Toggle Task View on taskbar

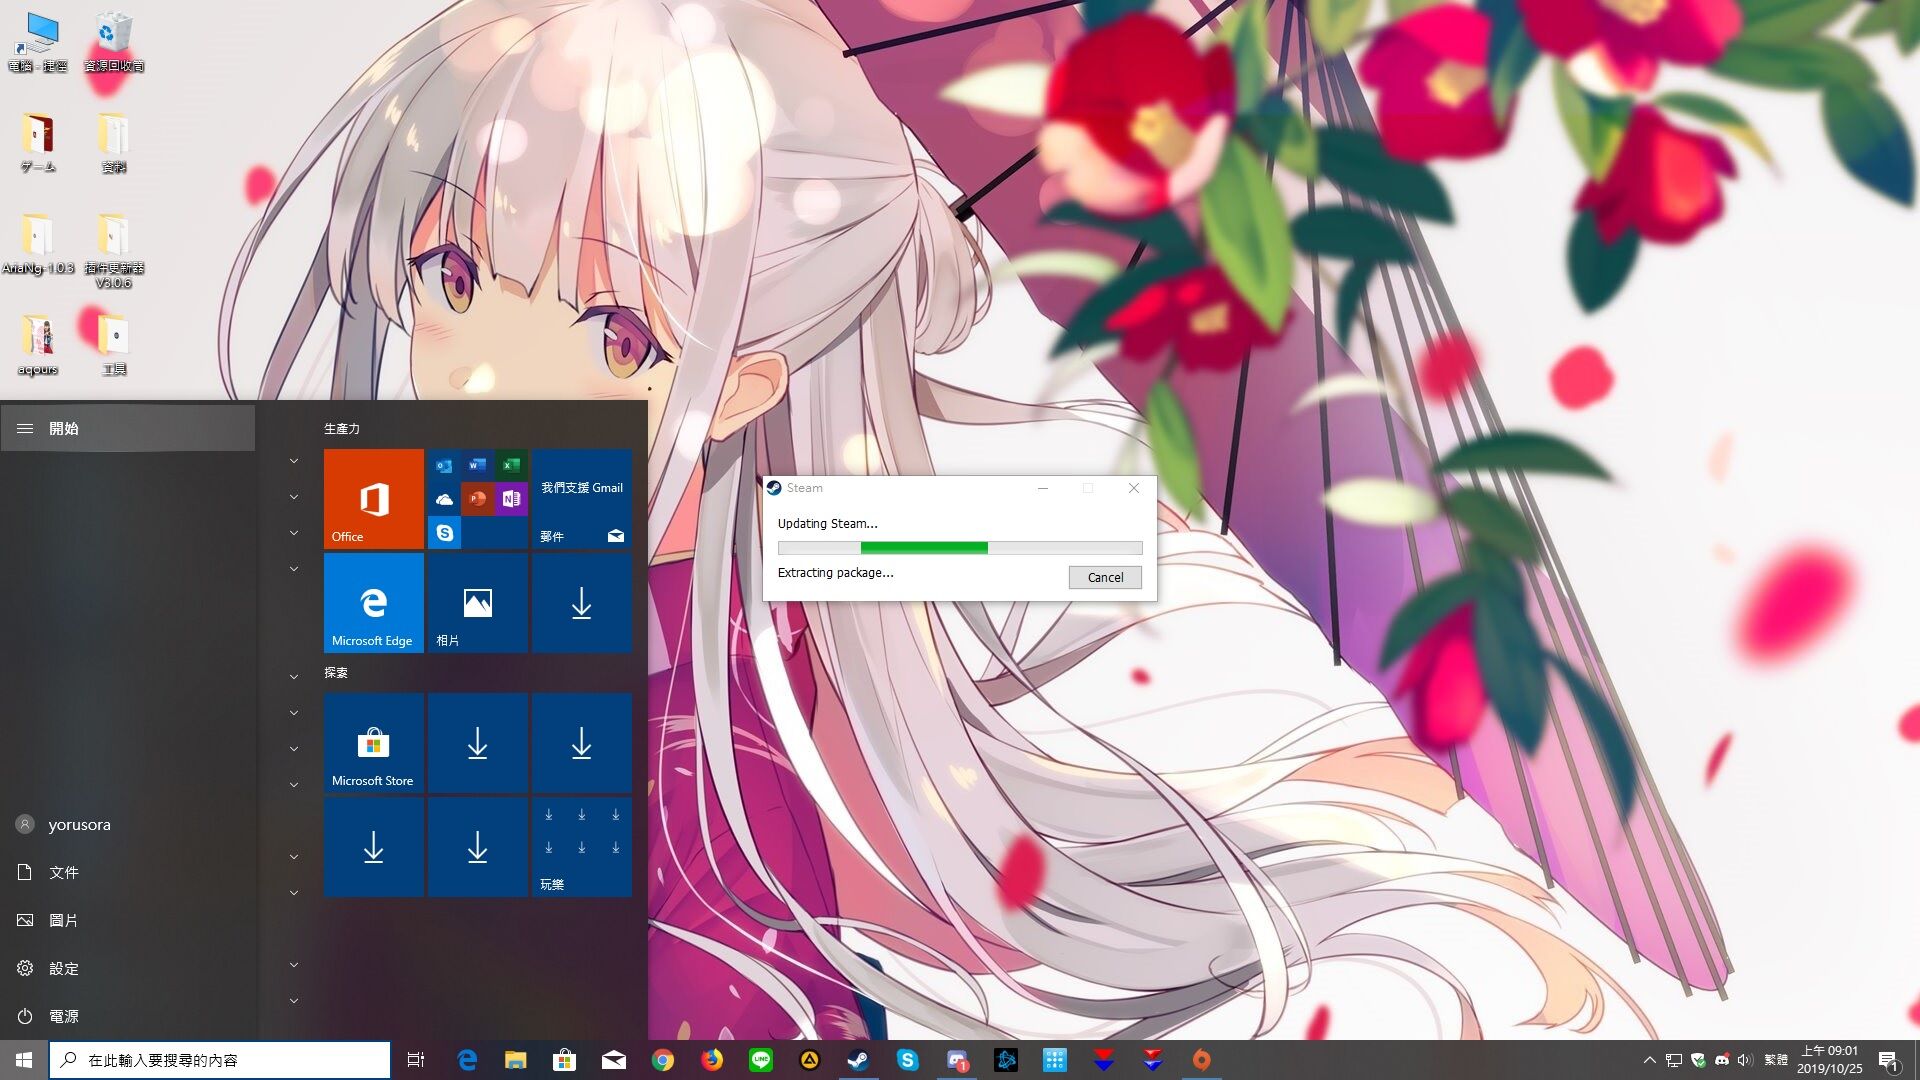416,1060
